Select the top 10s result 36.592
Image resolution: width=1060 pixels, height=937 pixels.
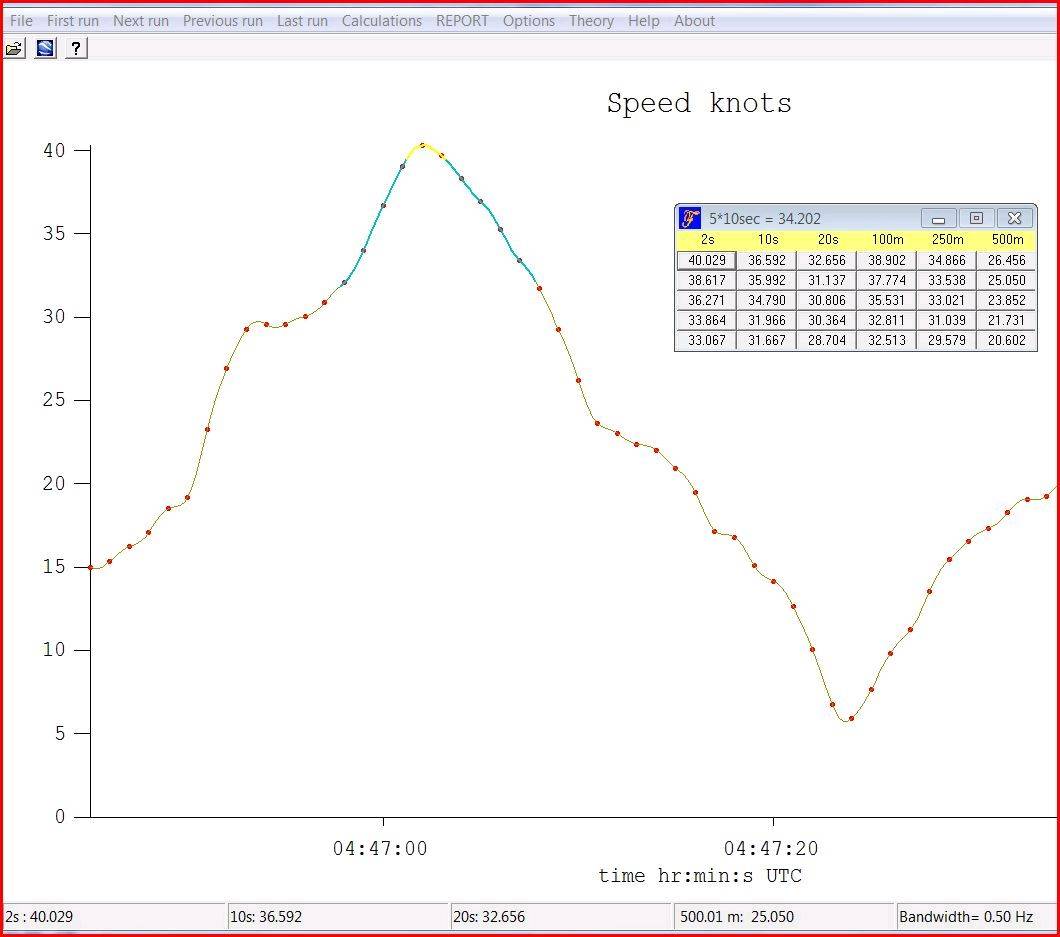pos(766,260)
